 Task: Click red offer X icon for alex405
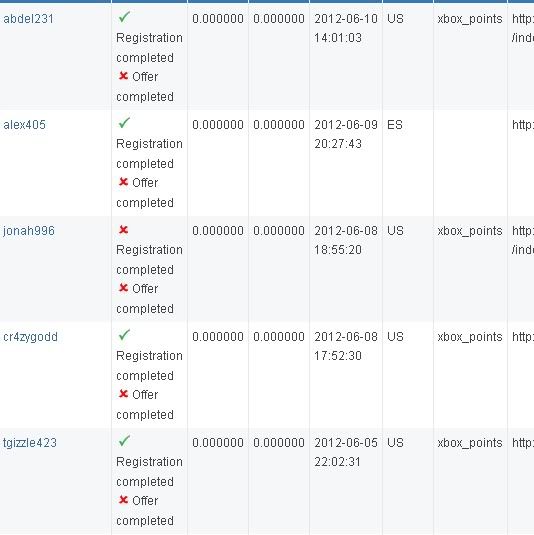pos(123,182)
